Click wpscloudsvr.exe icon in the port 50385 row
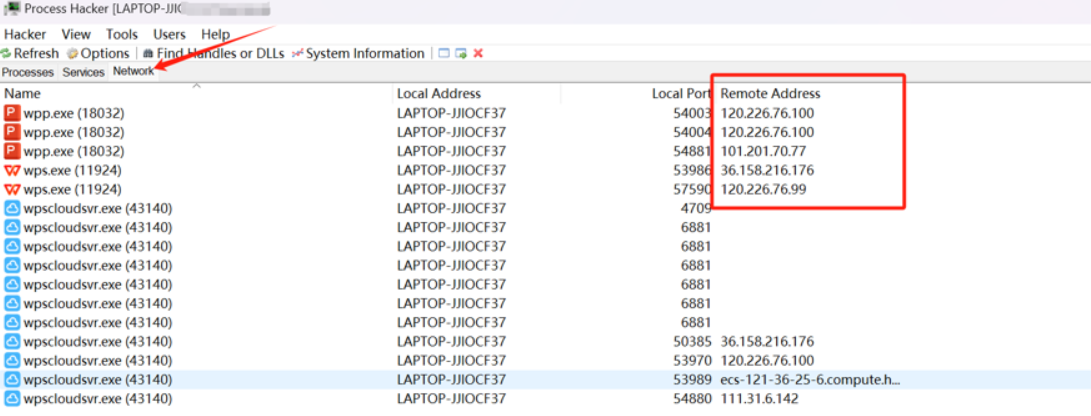Screen dimensions: 1091x416 [12, 342]
